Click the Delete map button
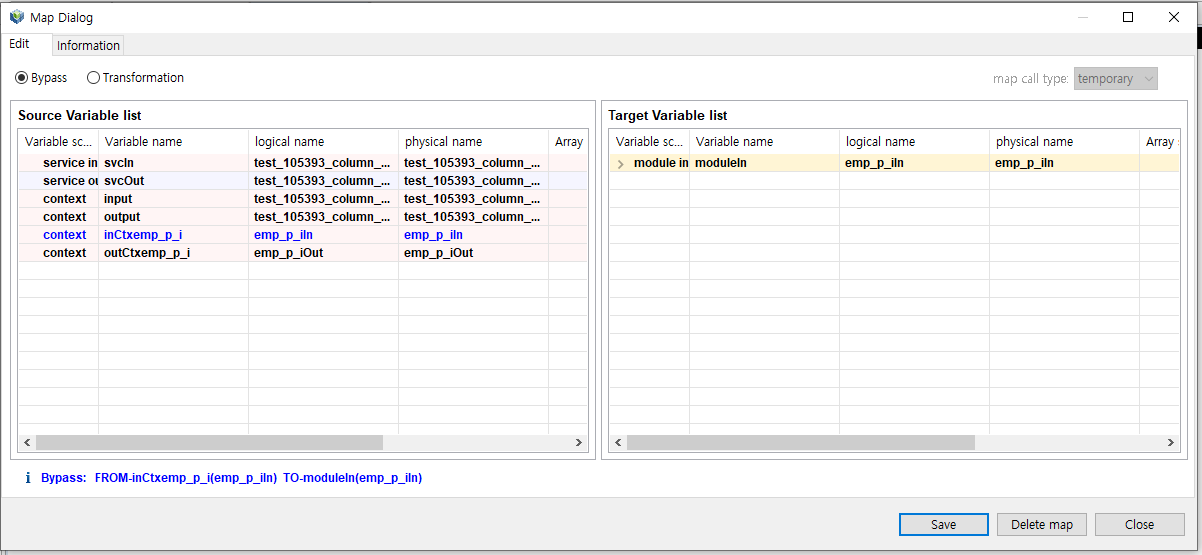1202x555 pixels. pyautogui.click(x=1041, y=524)
